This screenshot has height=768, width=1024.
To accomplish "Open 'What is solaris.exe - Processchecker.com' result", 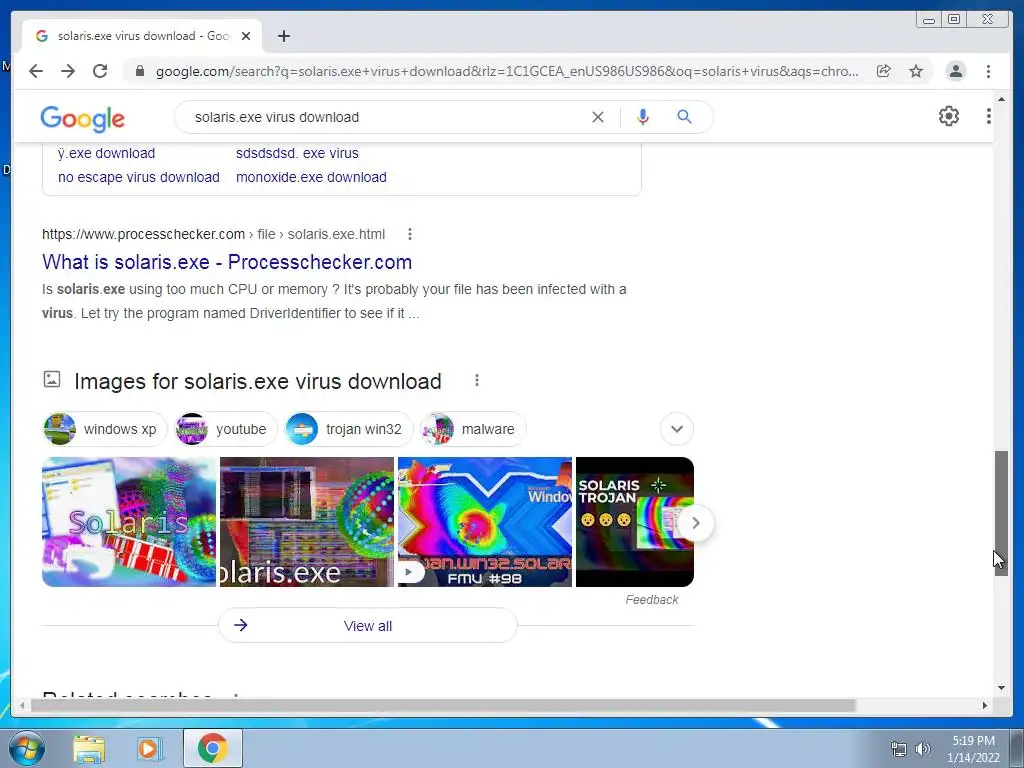I will coord(227,262).
